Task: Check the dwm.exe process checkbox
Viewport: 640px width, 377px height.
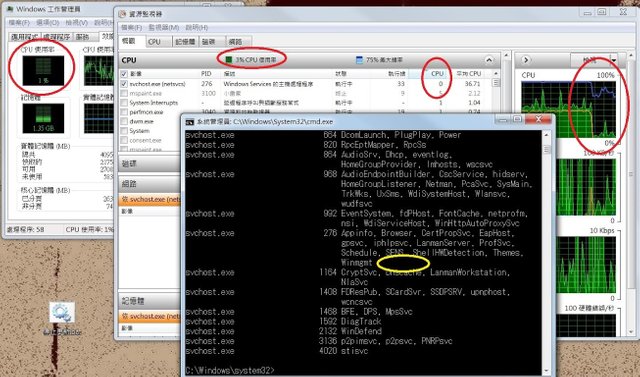Action: [124, 122]
